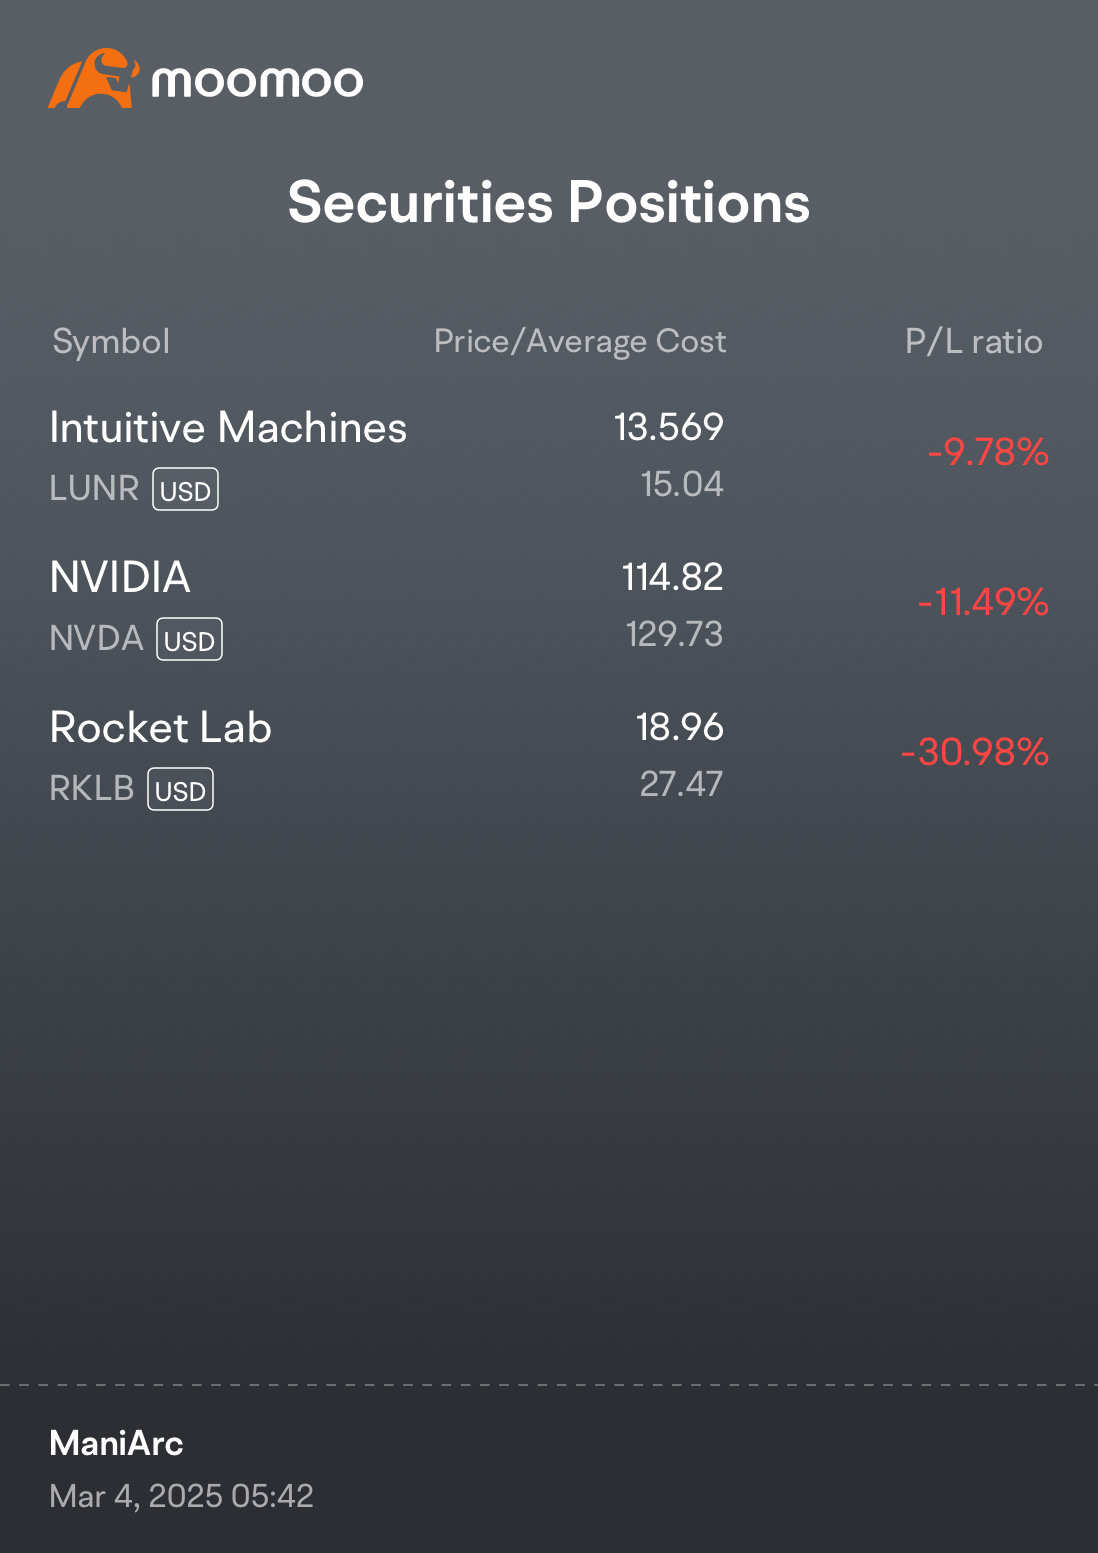Click the USD badge next to RKLB
Viewport: 1098px width, 1553px height.
(x=180, y=789)
